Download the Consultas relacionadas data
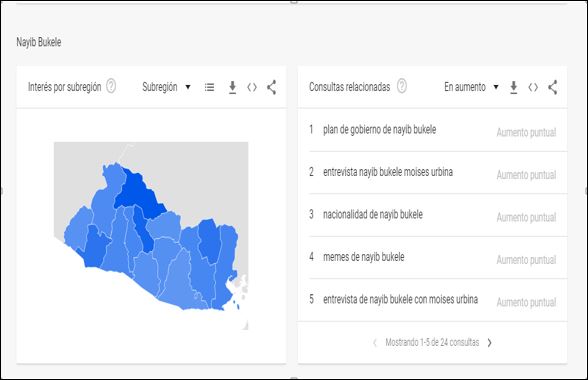The width and height of the screenshot is (588, 380). 514,87
